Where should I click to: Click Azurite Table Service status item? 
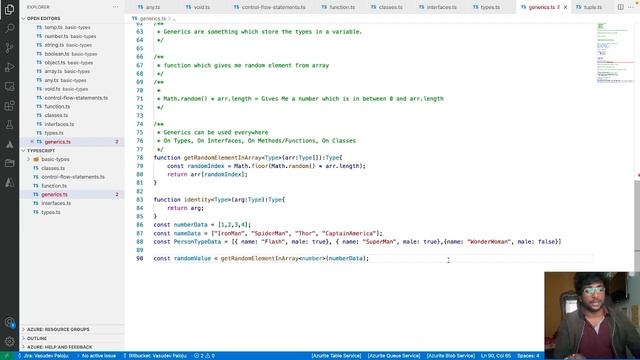click(336, 356)
